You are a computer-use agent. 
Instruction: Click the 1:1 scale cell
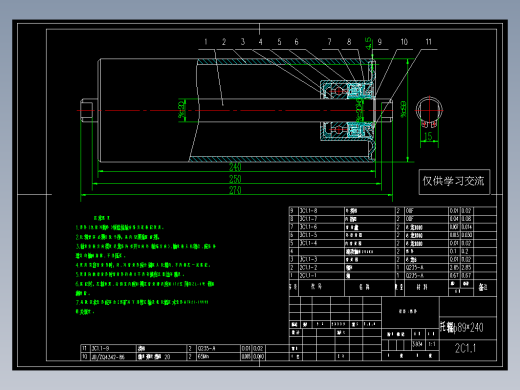tap(432, 344)
